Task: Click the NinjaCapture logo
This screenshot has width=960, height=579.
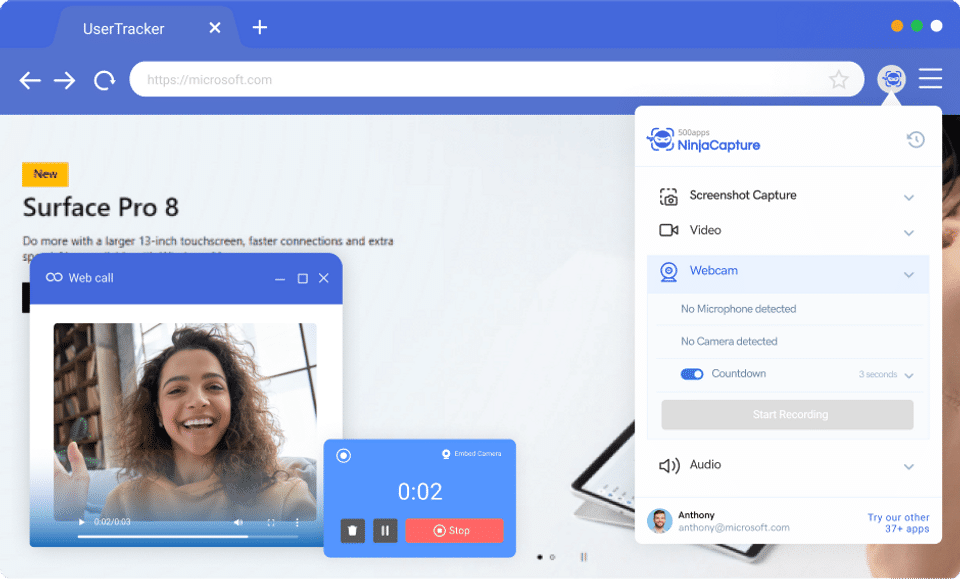Action: 703,140
